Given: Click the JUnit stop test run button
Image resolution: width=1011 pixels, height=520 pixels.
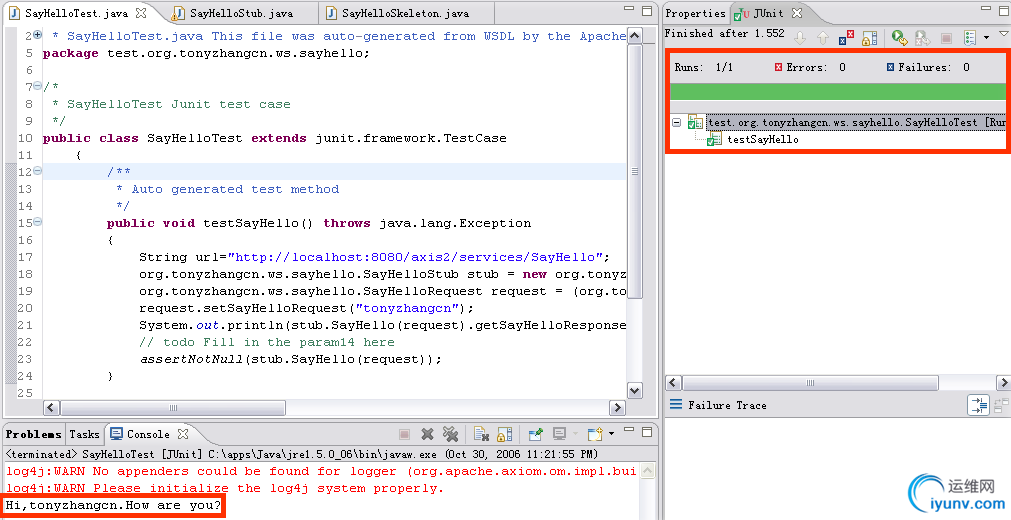Looking at the screenshot, I should point(946,38).
